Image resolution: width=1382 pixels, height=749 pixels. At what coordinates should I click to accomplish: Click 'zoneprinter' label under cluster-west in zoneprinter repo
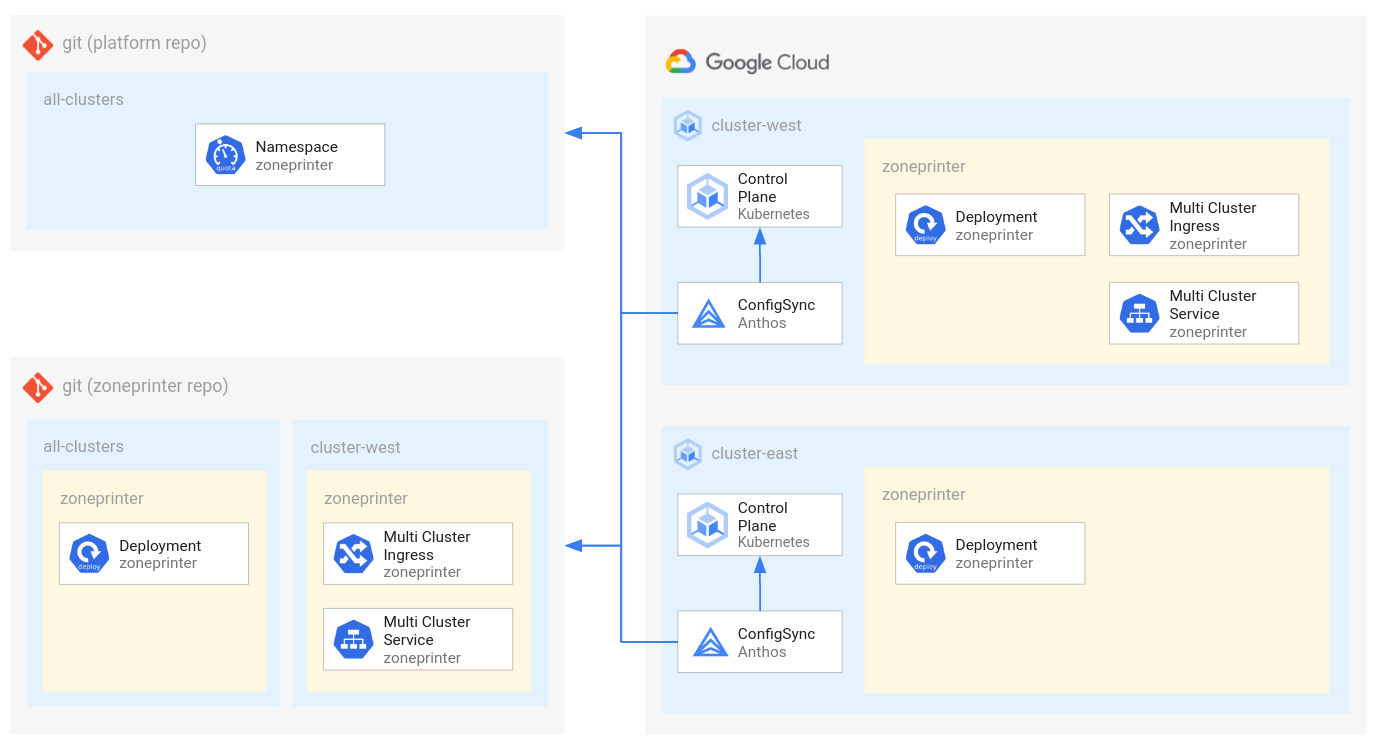[x=366, y=499]
